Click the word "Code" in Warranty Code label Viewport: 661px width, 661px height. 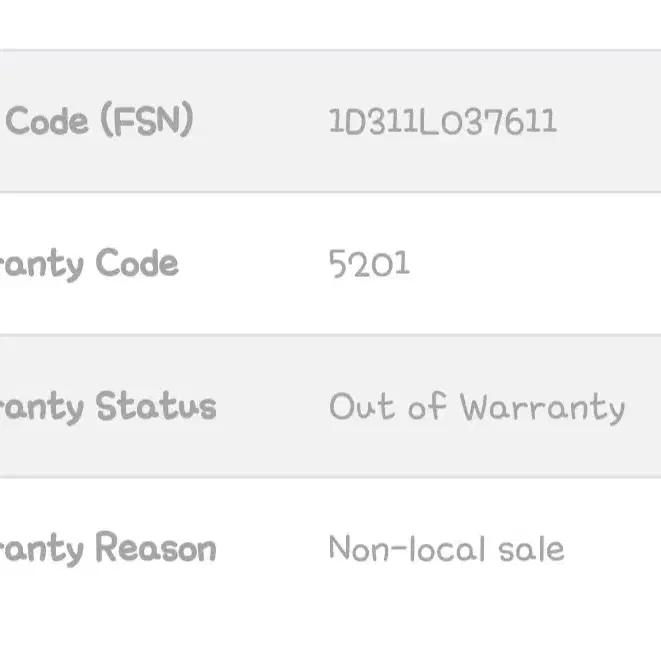137,263
